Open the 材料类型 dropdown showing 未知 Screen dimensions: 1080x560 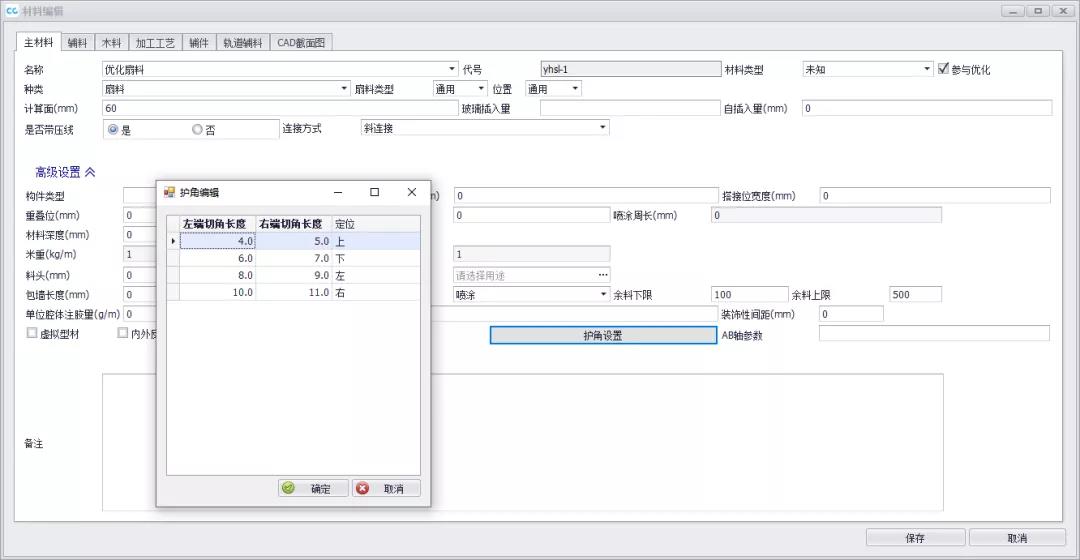tap(926, 70)
